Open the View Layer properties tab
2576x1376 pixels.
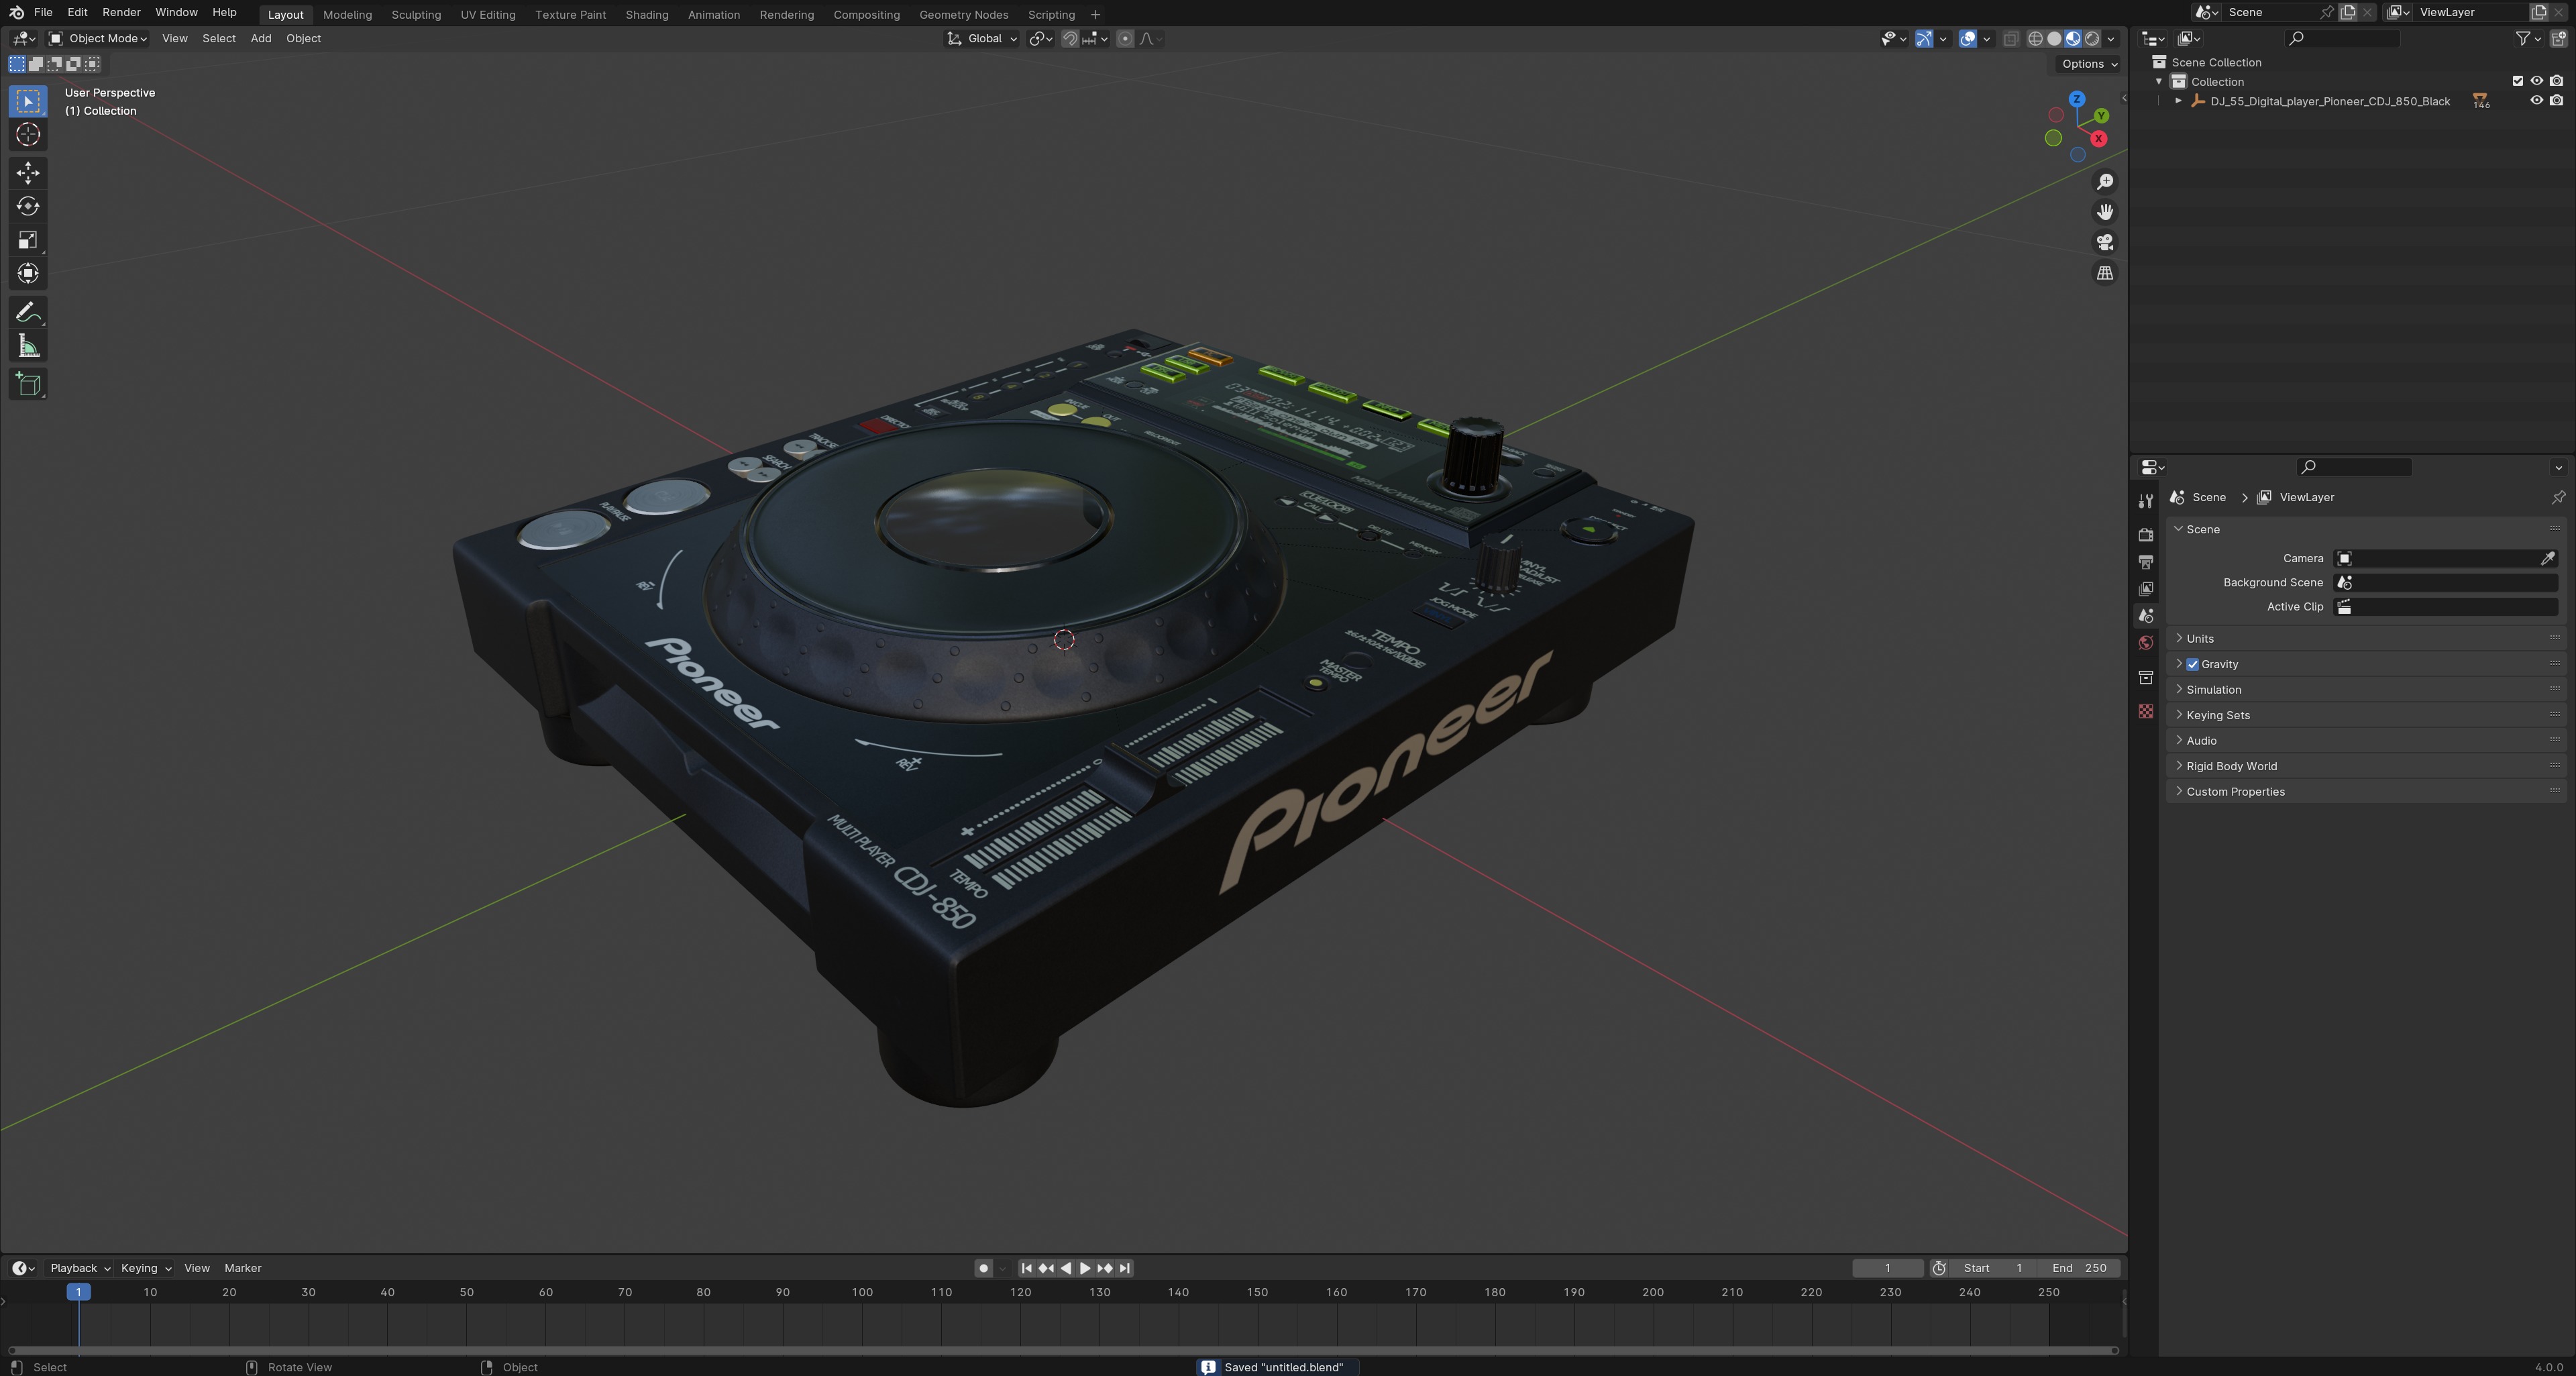[x=2146, y=589]
